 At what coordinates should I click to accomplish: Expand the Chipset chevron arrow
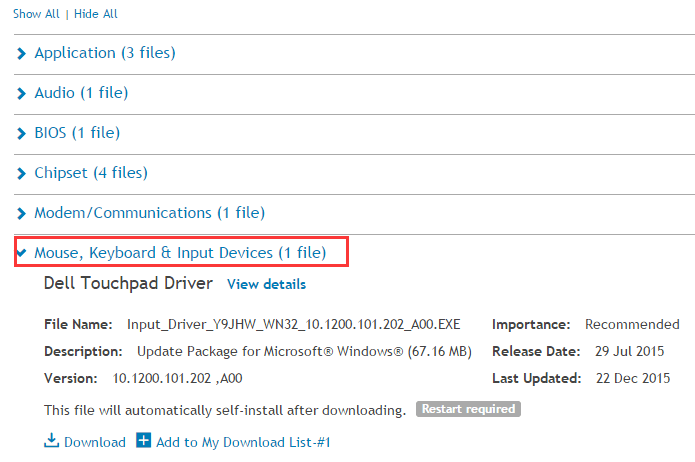21,173
